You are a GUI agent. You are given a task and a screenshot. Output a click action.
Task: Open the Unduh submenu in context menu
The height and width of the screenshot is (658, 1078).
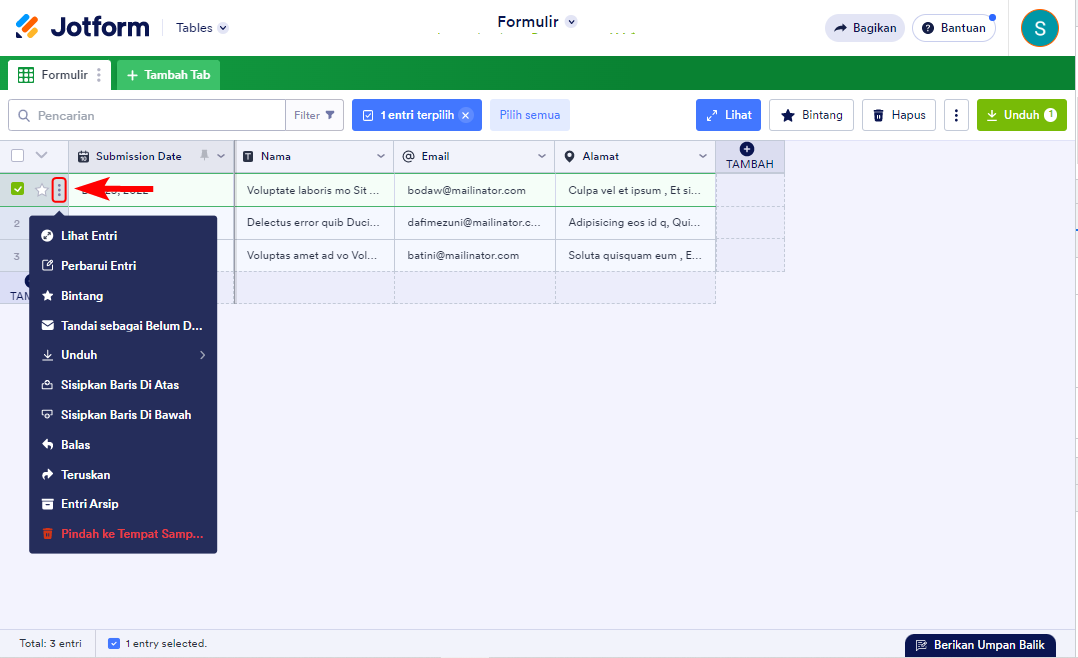[x=123, y=355]
